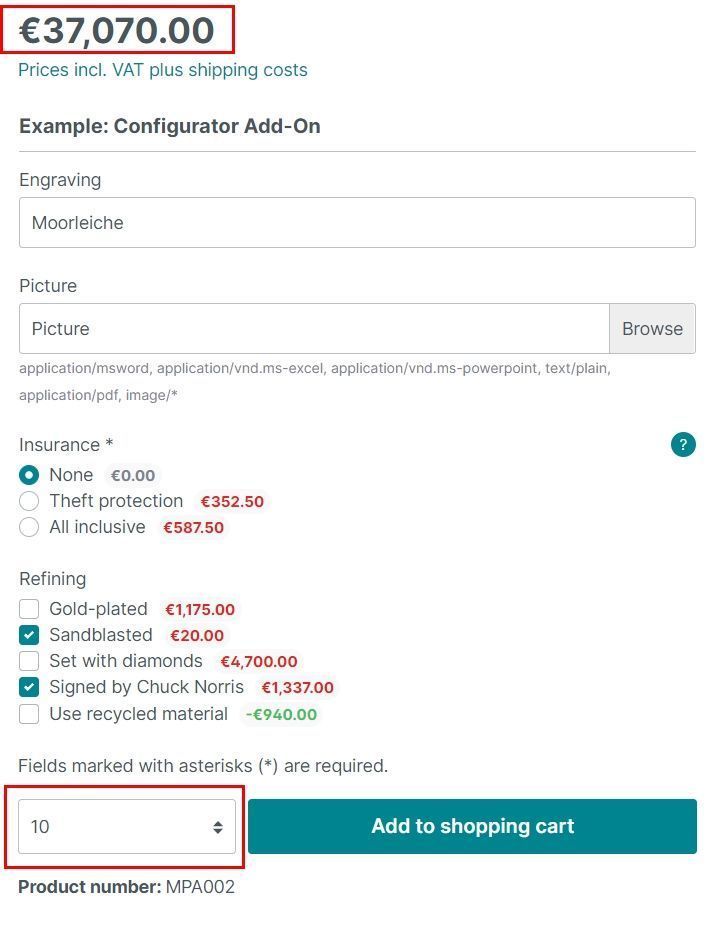Uncheck Signed by Chuck Norris
Screen dimensions: 718x944
tap(30, 687)
